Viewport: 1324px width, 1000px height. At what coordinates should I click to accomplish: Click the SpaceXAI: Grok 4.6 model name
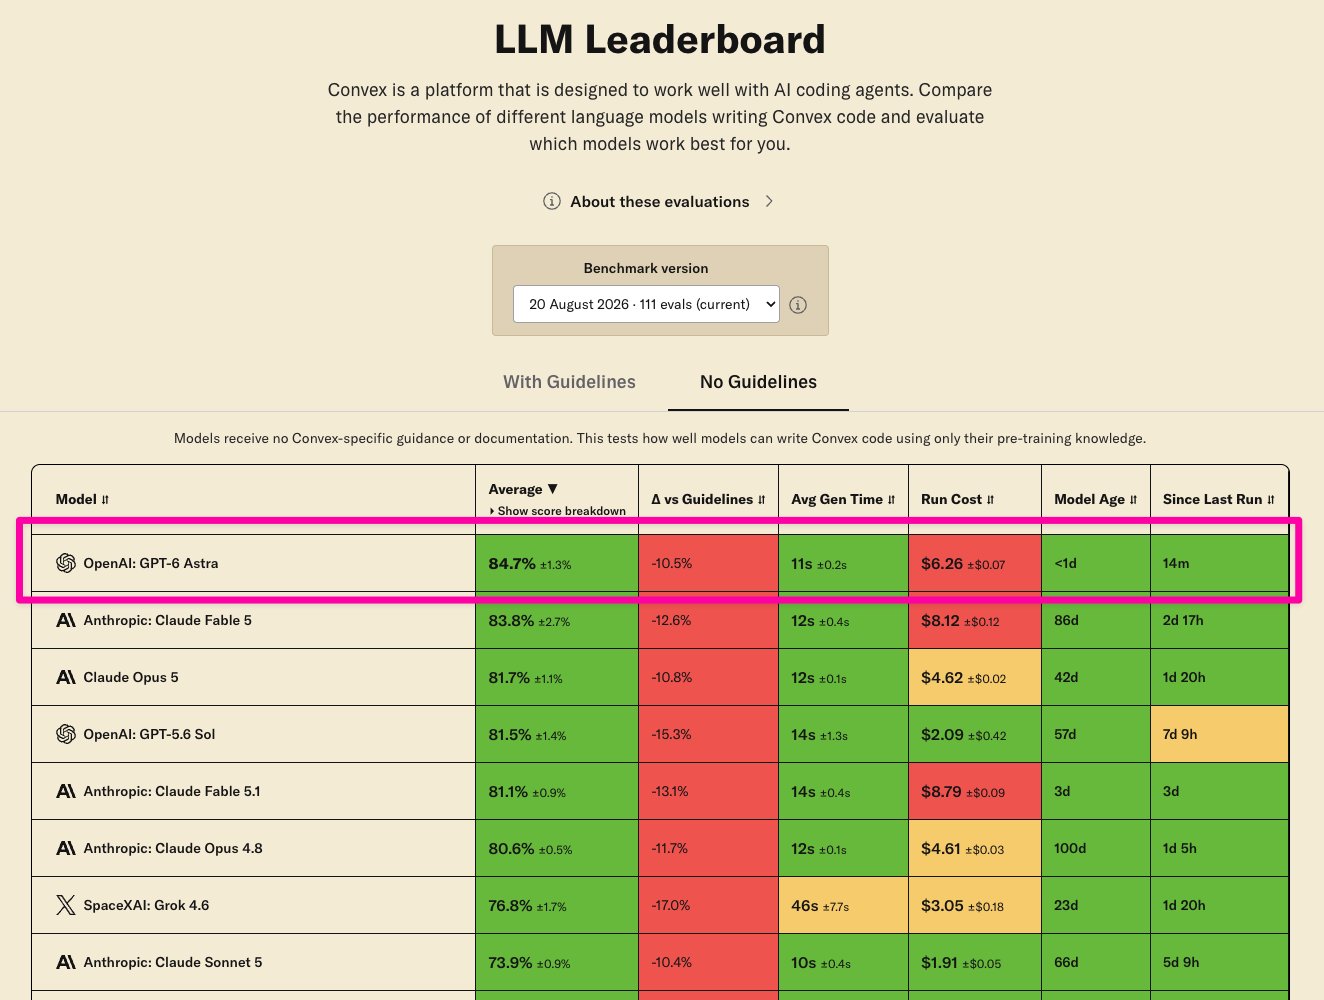147,905
